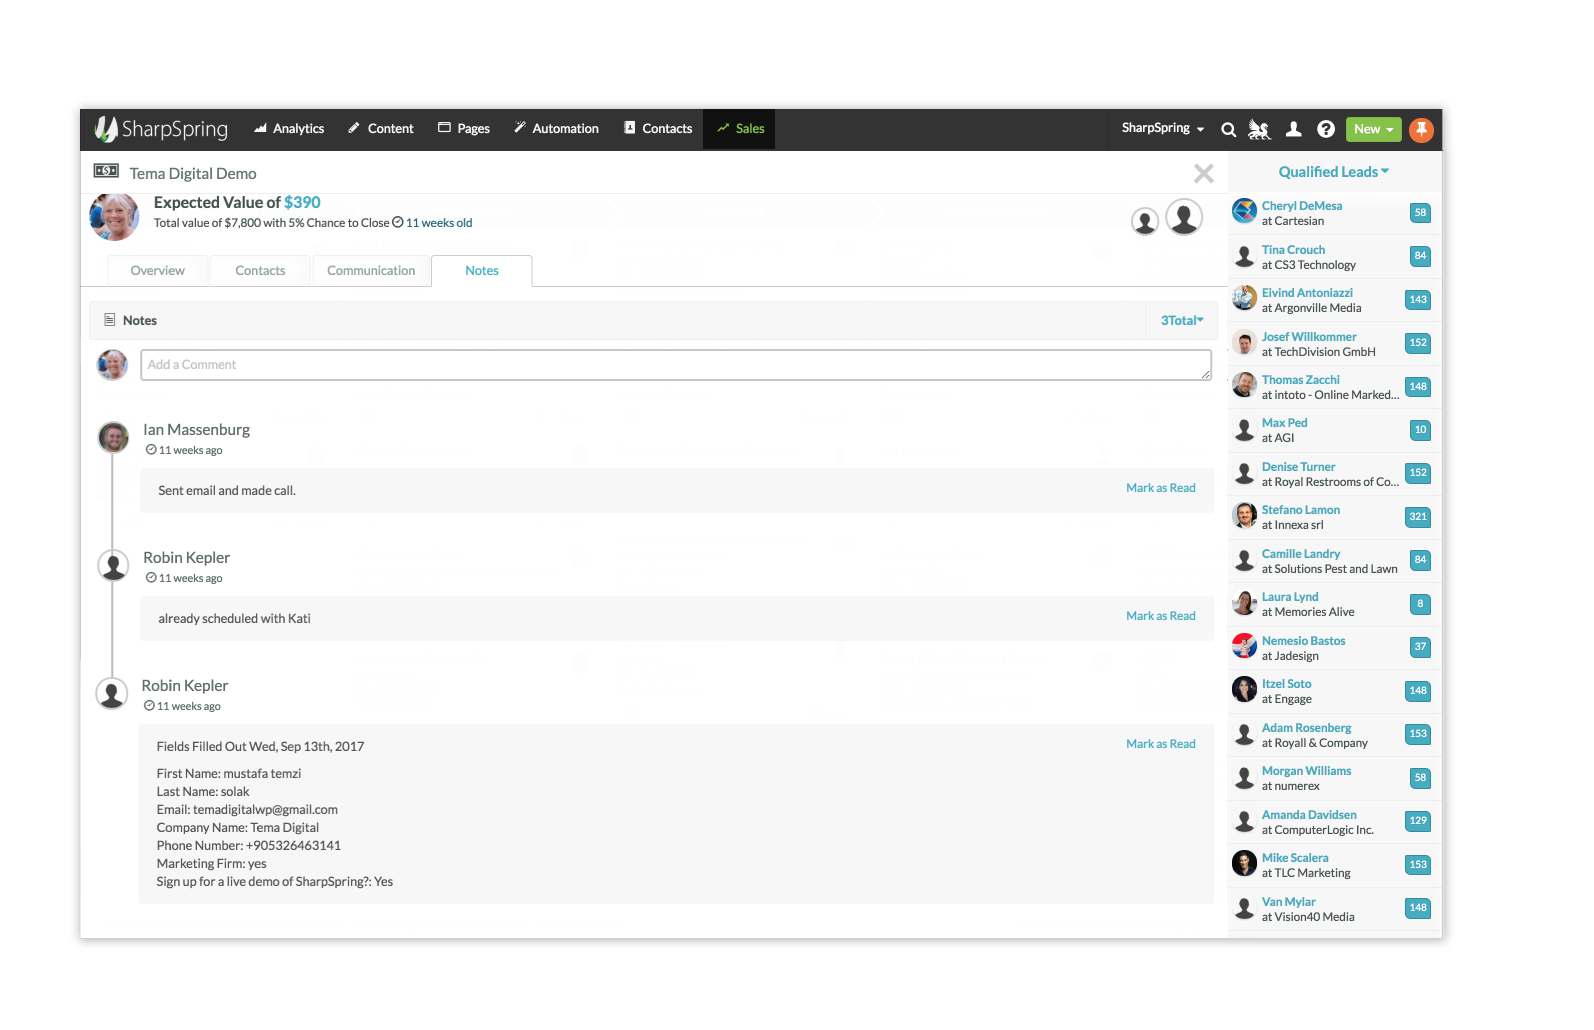Open lead Camille Landry
Screen dimensions: 1594x1030
(x=1301, y=554)
